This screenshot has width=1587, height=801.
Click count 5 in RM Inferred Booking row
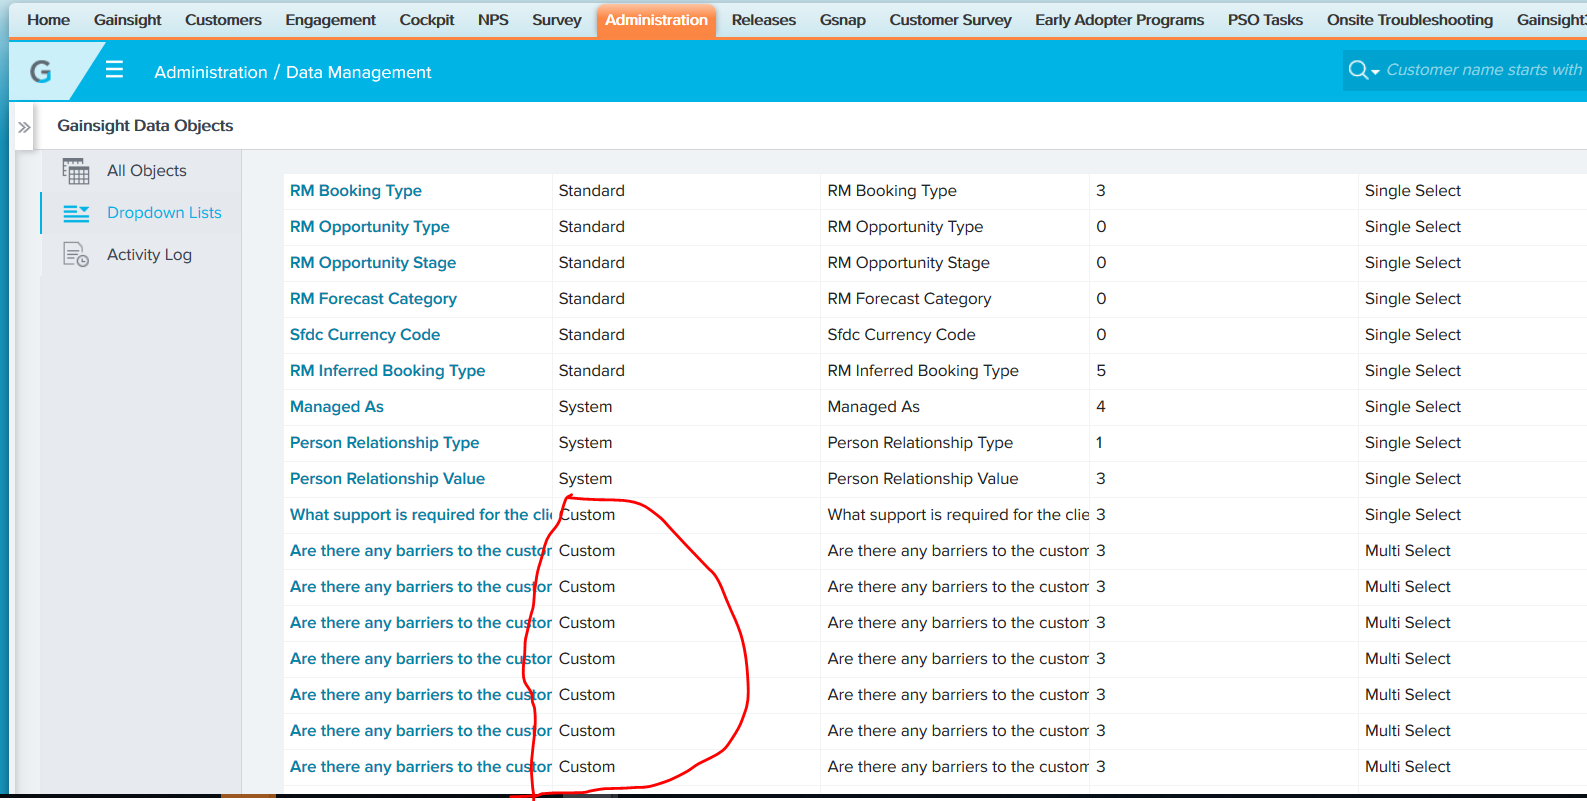[x=1101, y=371]
